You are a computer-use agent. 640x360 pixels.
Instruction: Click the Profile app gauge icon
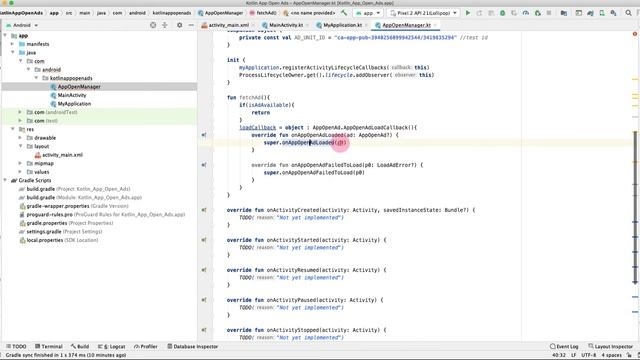click(x=526, y=13)
